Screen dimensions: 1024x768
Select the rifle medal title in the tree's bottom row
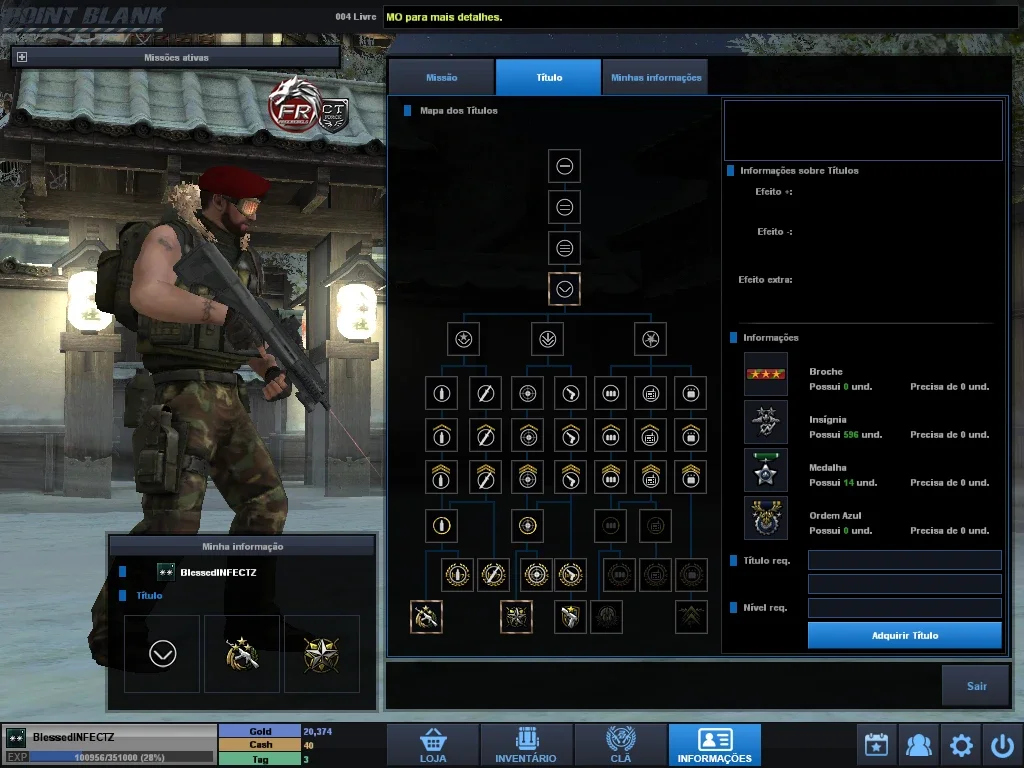(426, 617)
